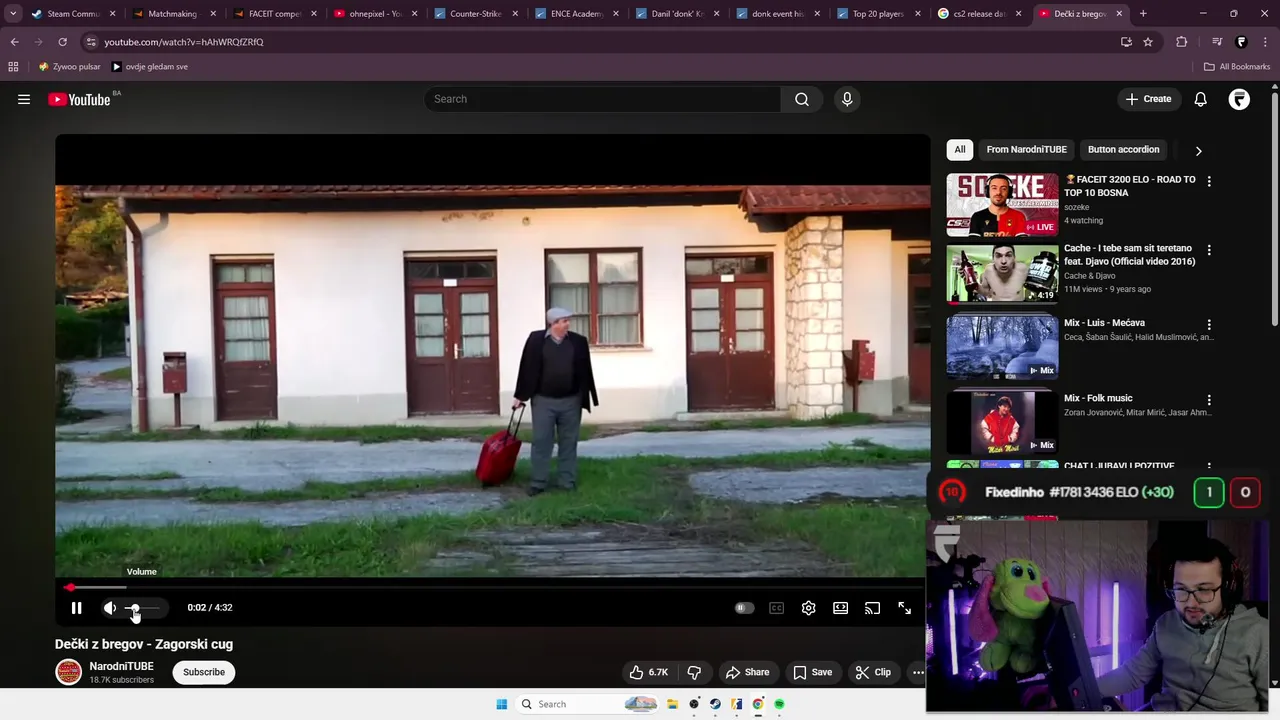Enter full screen mode

904,608
